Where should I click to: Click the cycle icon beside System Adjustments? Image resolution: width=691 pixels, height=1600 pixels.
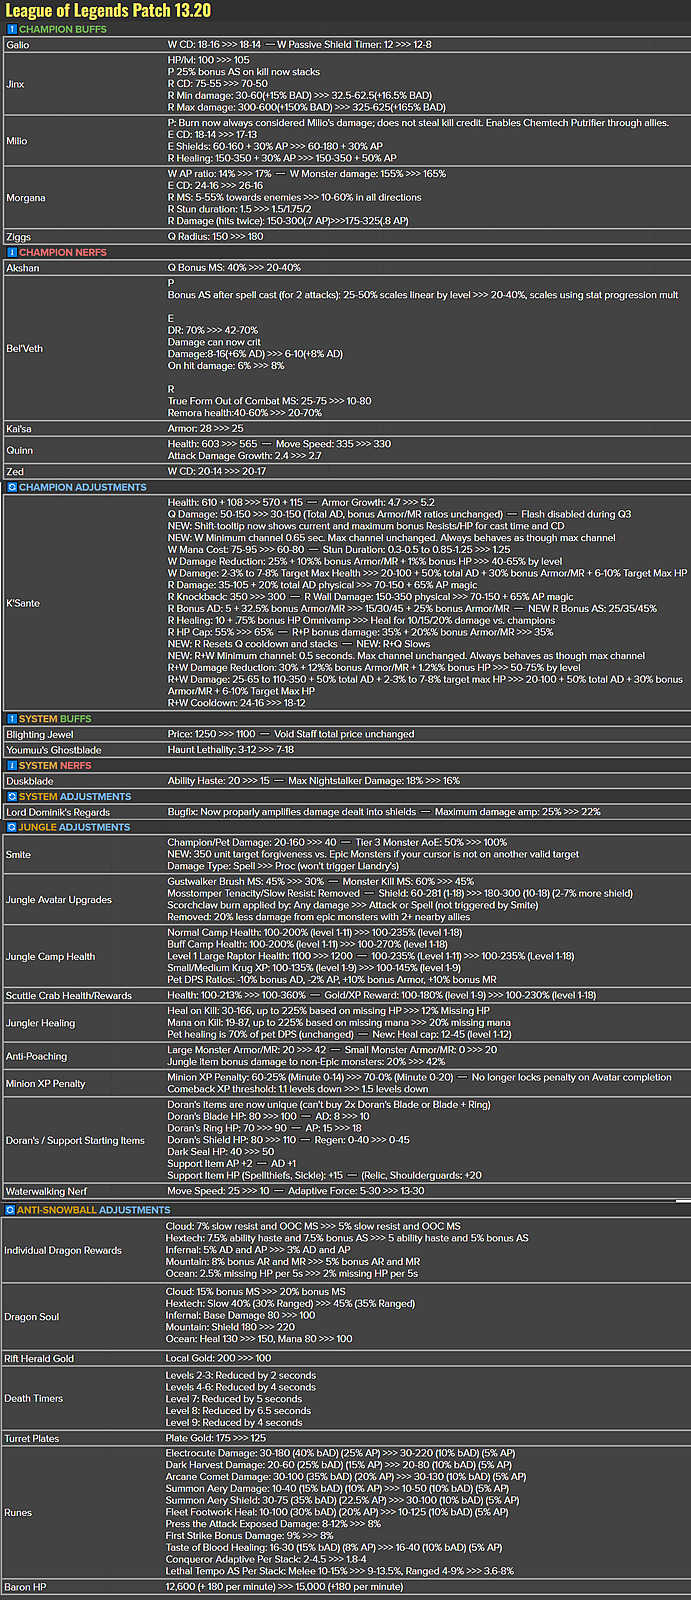12,797
